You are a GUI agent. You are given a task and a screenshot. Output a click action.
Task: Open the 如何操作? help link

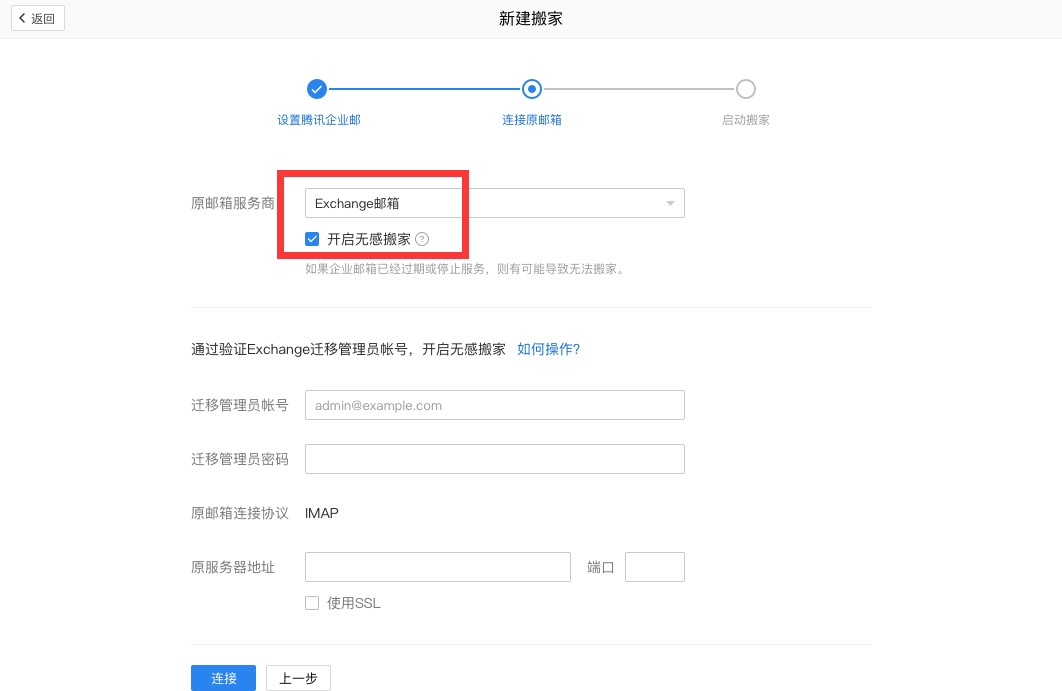pos(548,349)
